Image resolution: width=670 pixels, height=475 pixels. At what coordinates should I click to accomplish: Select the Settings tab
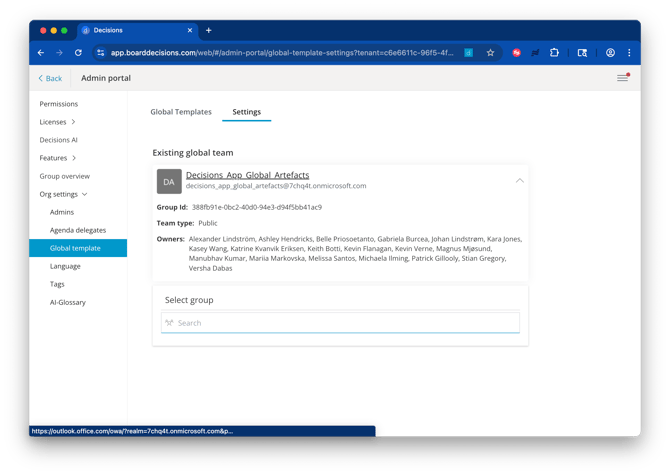tap(247, 112)
